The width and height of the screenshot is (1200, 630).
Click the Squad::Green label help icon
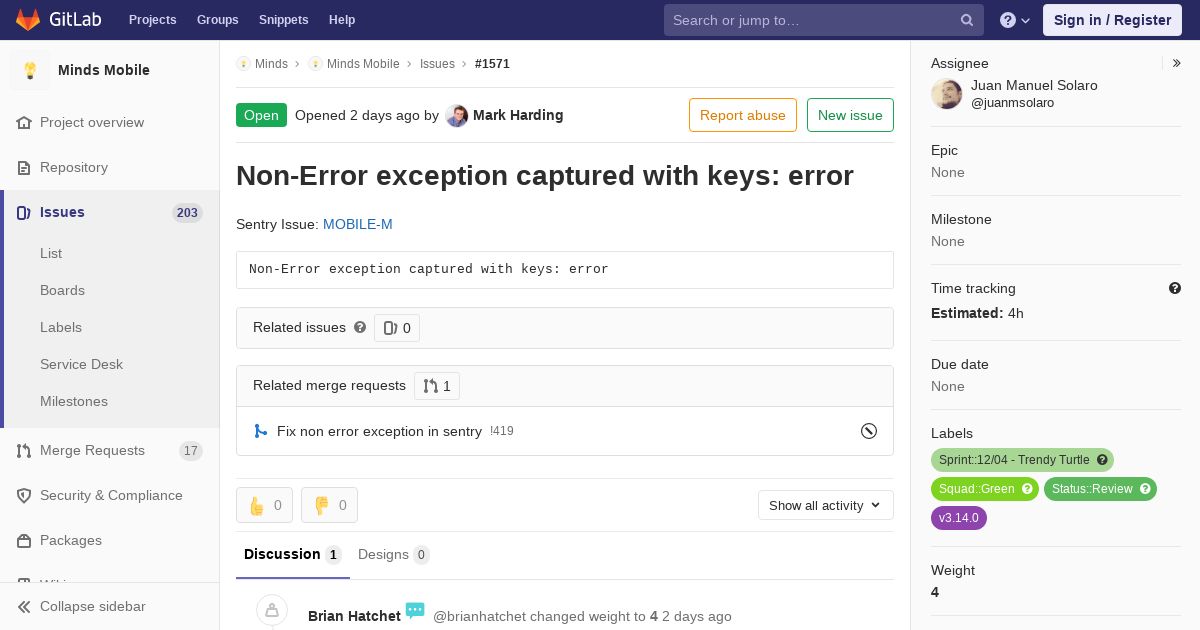click(x=1027, y=489)
